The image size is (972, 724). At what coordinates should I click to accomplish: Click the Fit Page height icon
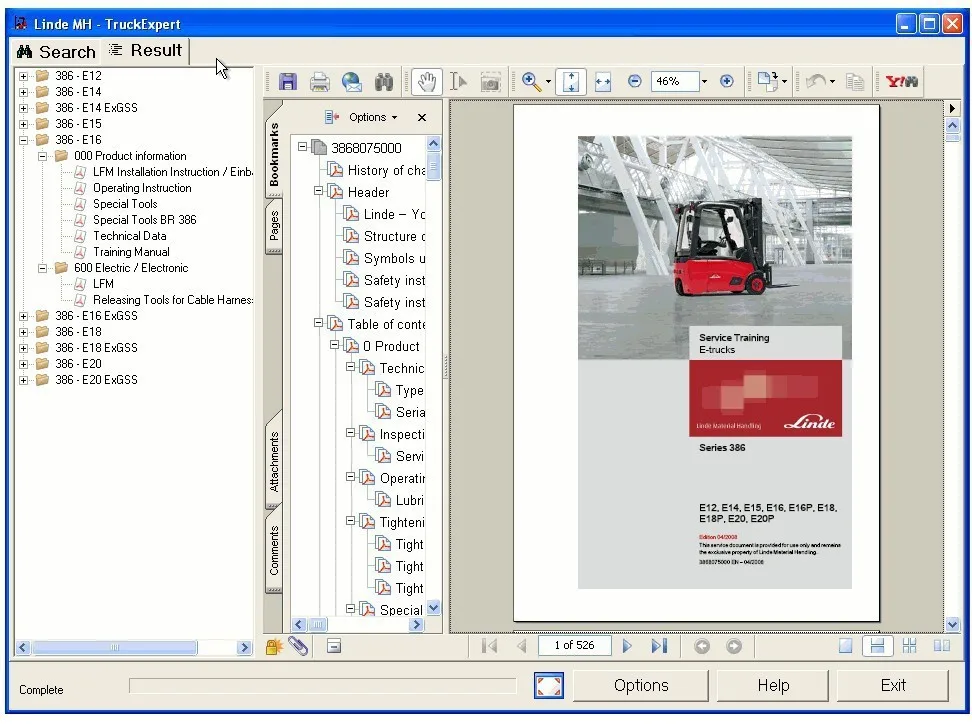tap(571, 82)
